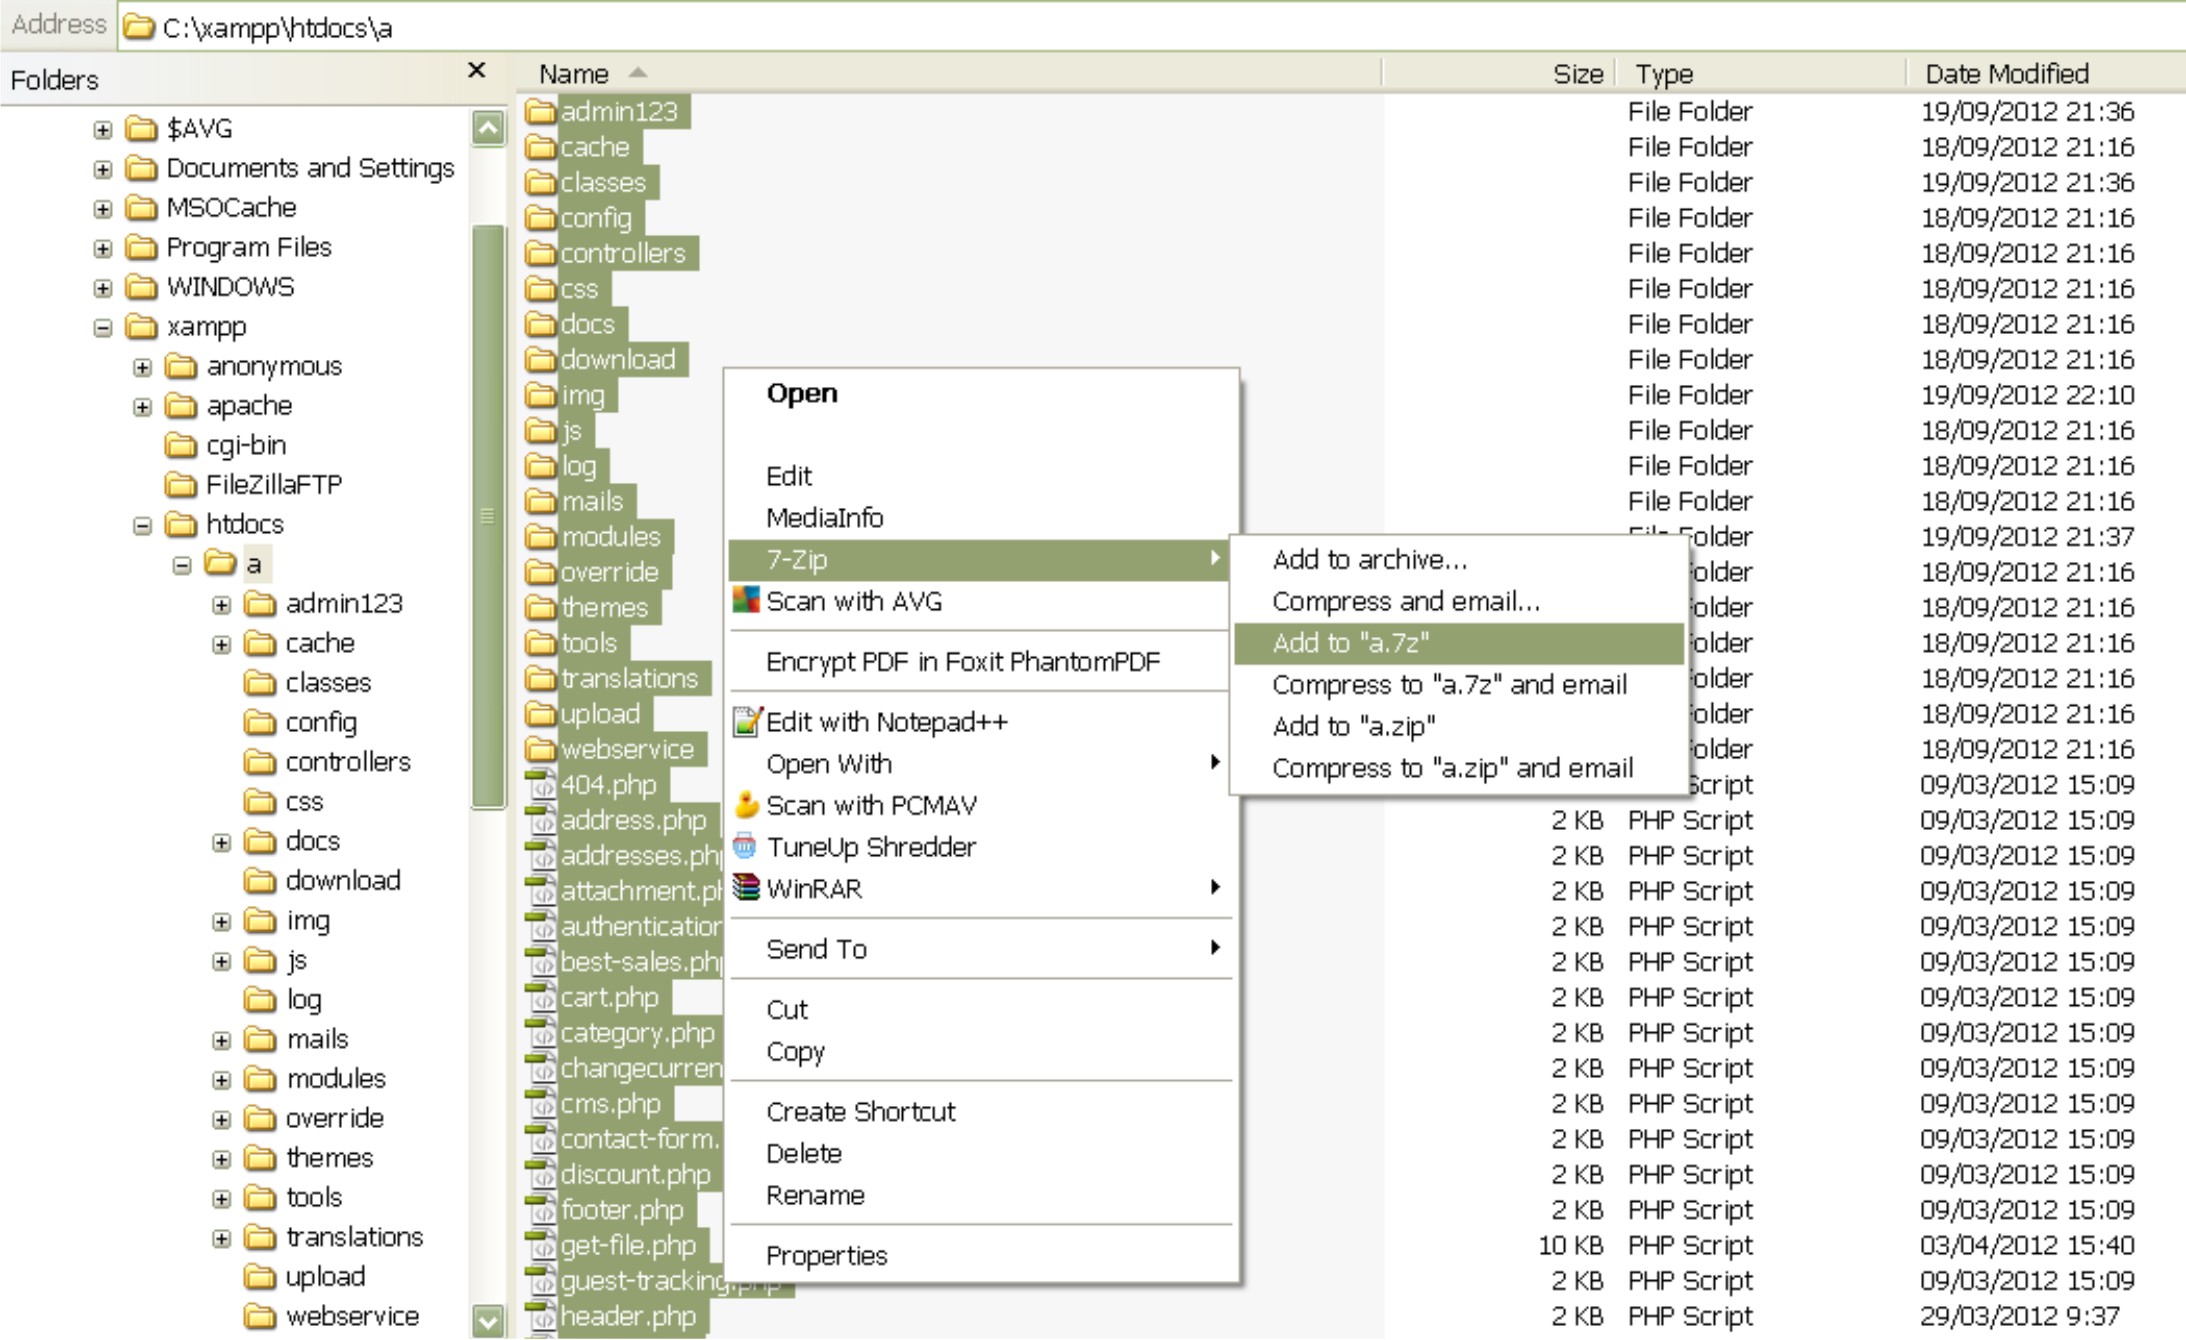Sort files by Date Modified column
The image size is (2186, 1340).
[2006, 74]
